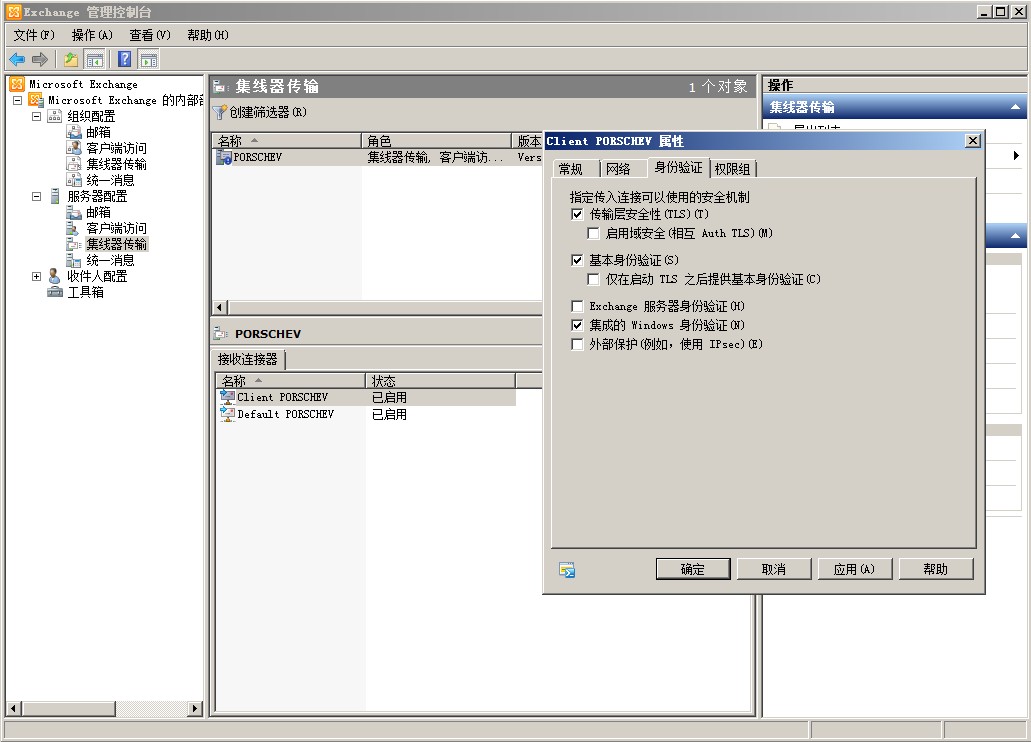1031x742 pixels.
Task: Click server list horizontal scrollbar left arrow
Action: [x=221, y=307]
